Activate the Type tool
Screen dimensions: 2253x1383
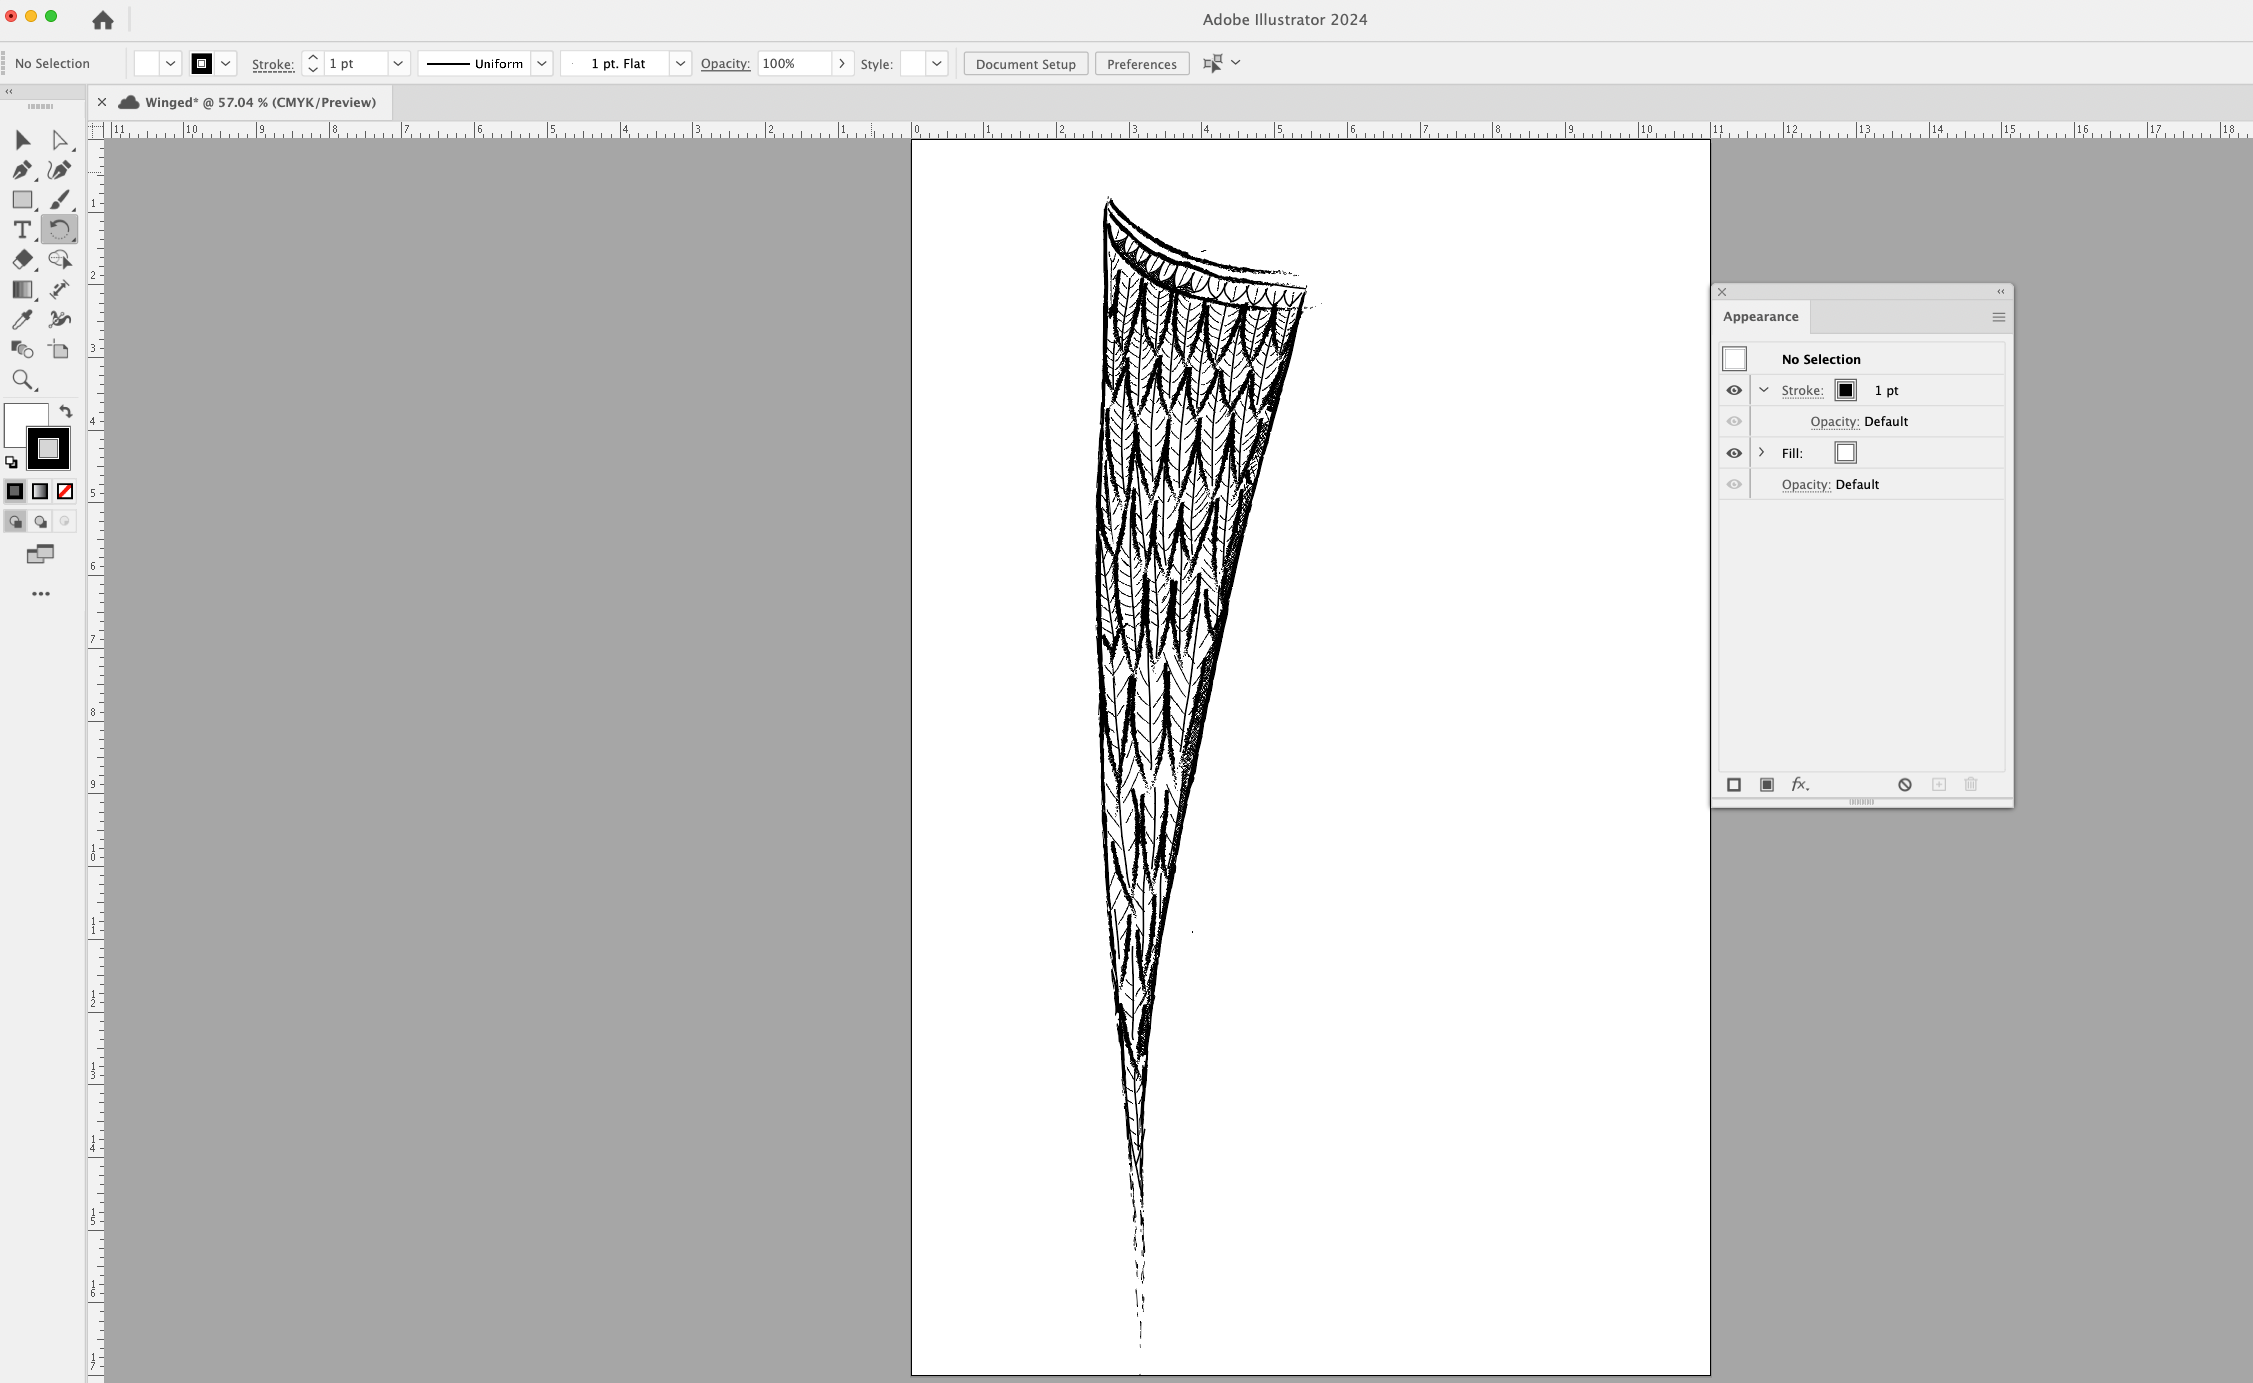[23, 229]
